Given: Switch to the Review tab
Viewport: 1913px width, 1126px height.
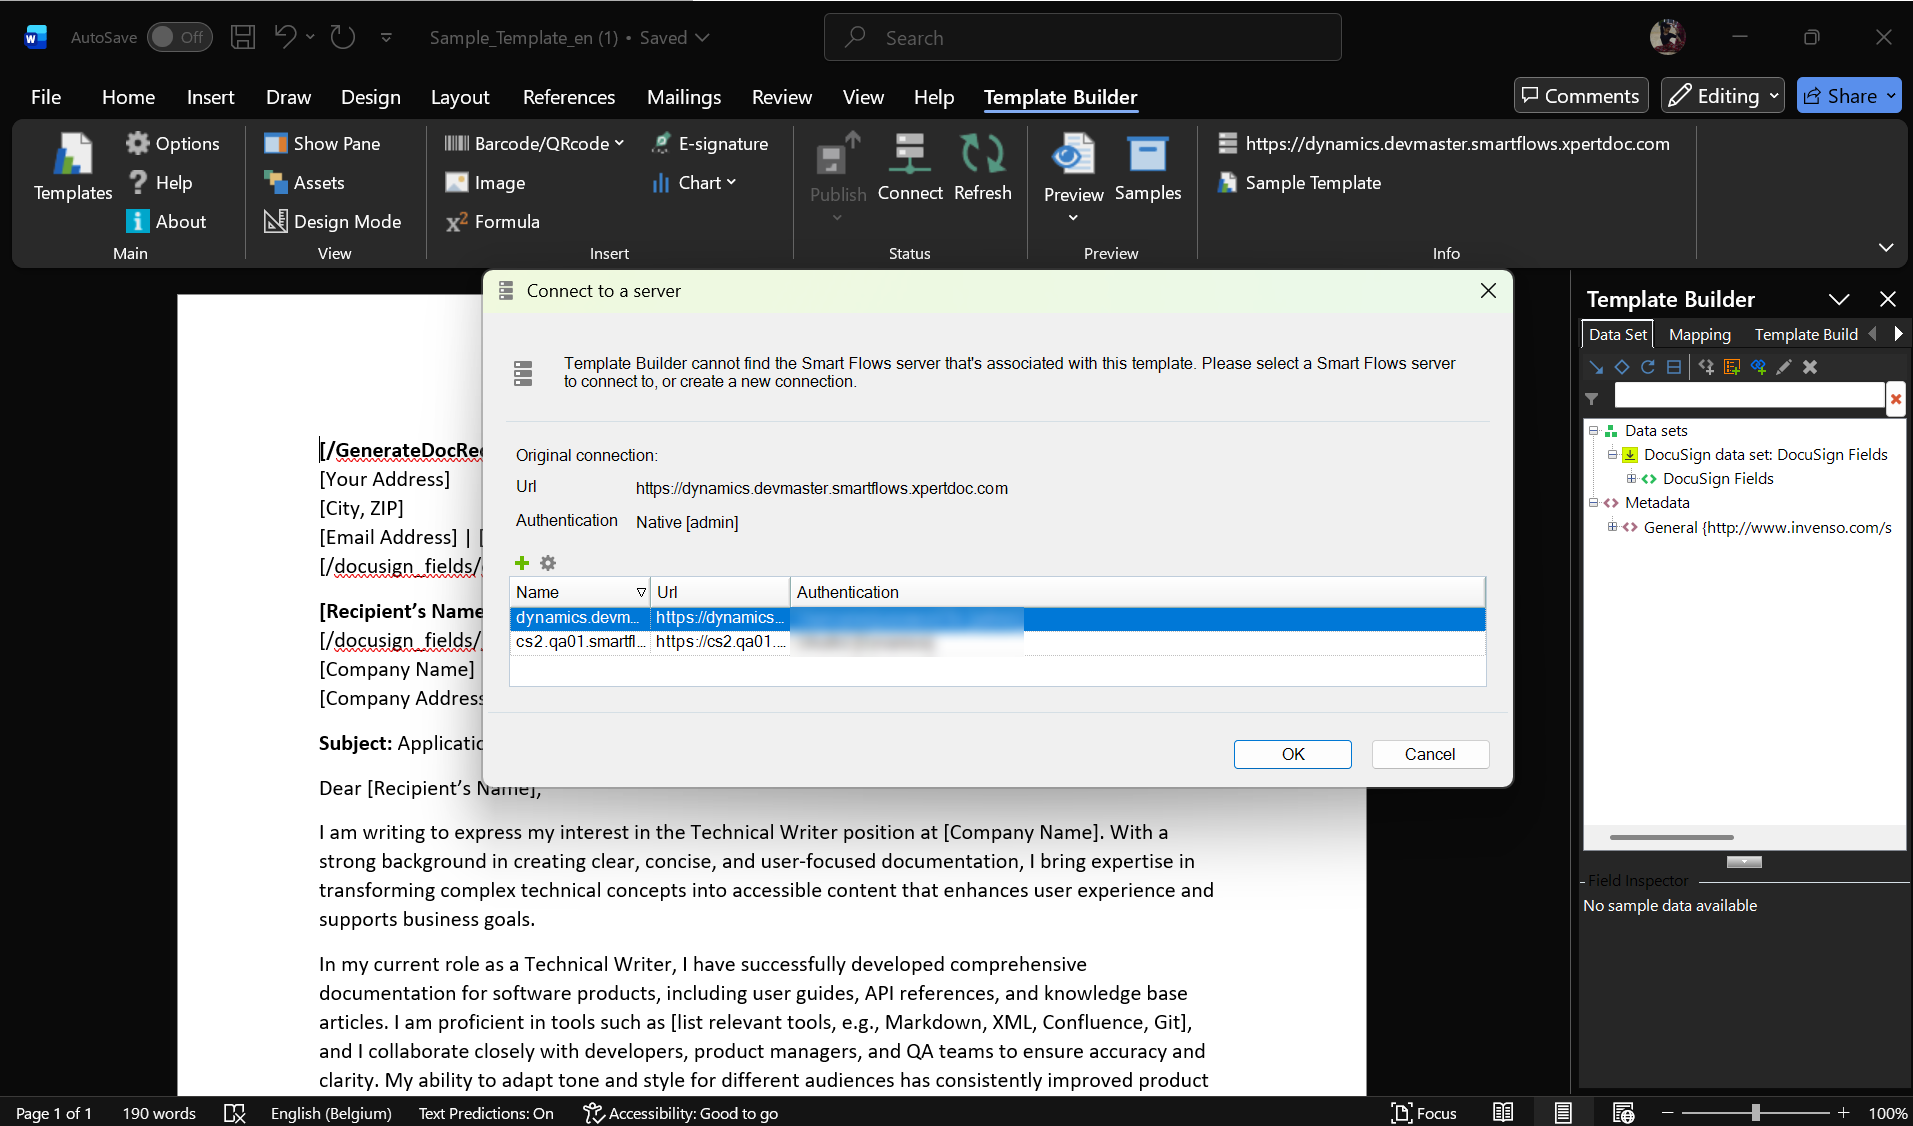Looking at the screenshot, I should coord(782,96).
